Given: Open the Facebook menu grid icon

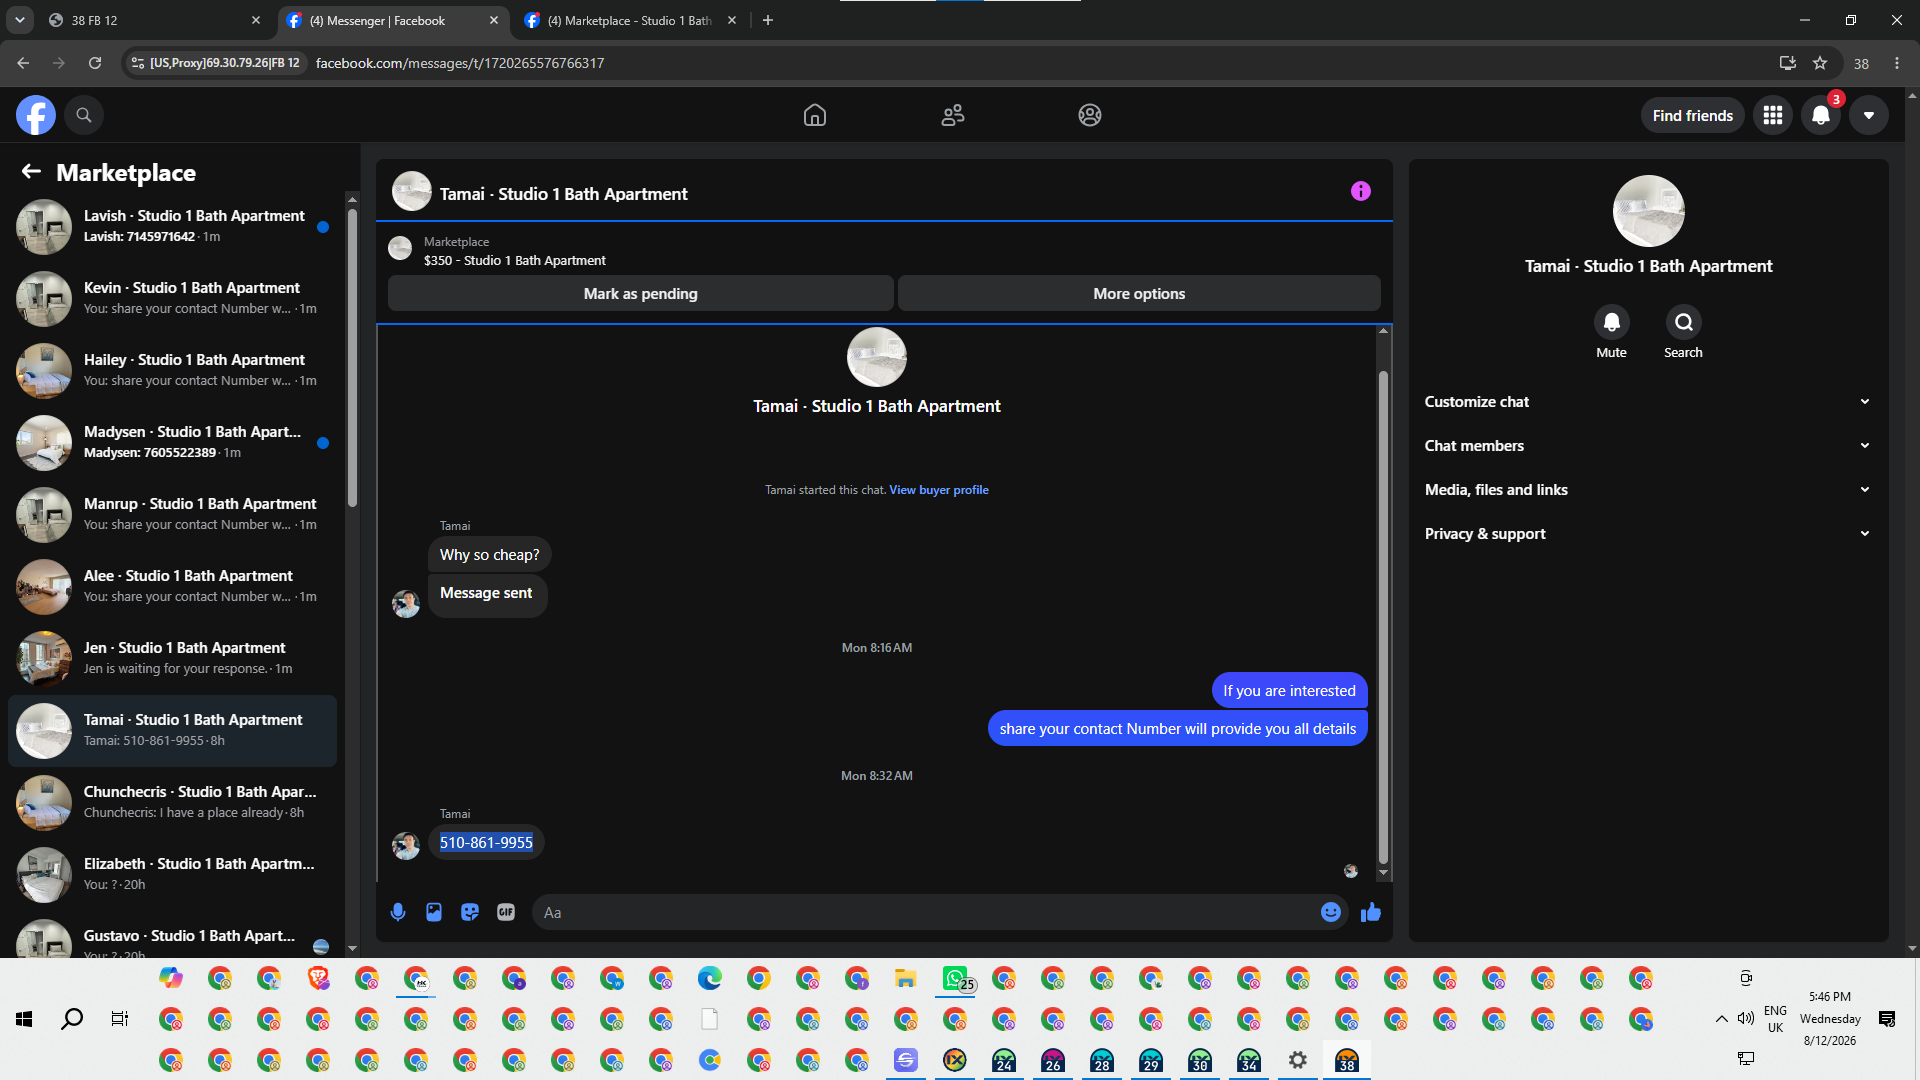Looking at the screenshot, I should coord(1773,115).
